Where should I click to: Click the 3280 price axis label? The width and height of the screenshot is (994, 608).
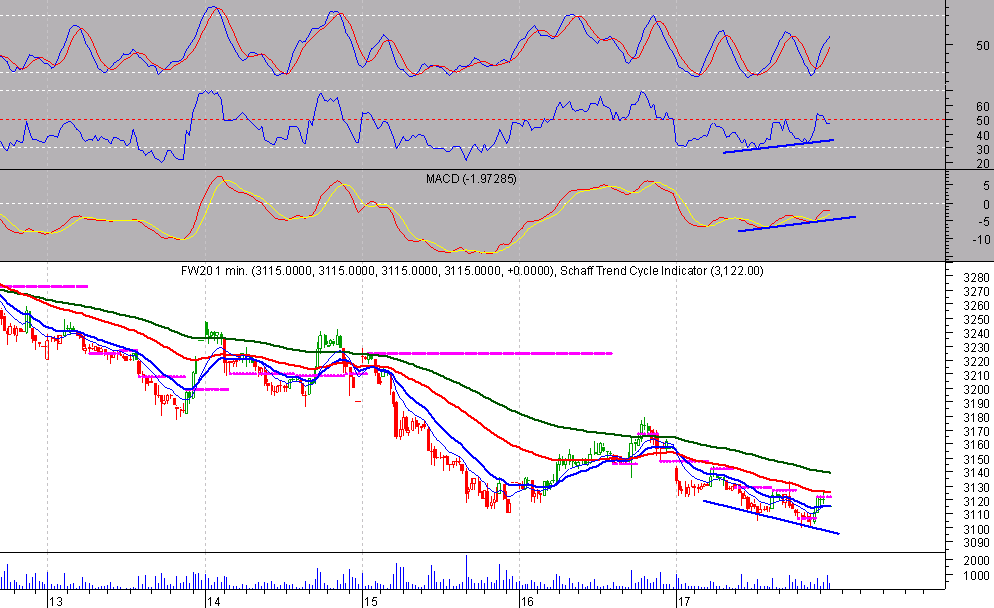point(968,277)
